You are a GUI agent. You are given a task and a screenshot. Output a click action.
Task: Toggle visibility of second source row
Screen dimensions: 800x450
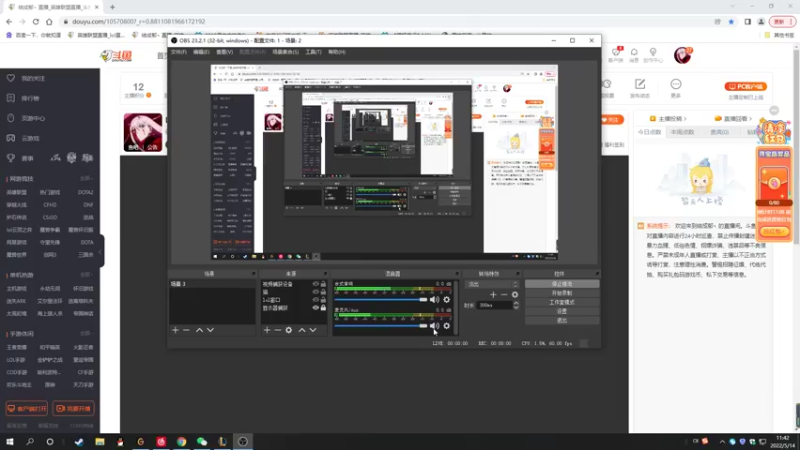(x=315, y=292)
